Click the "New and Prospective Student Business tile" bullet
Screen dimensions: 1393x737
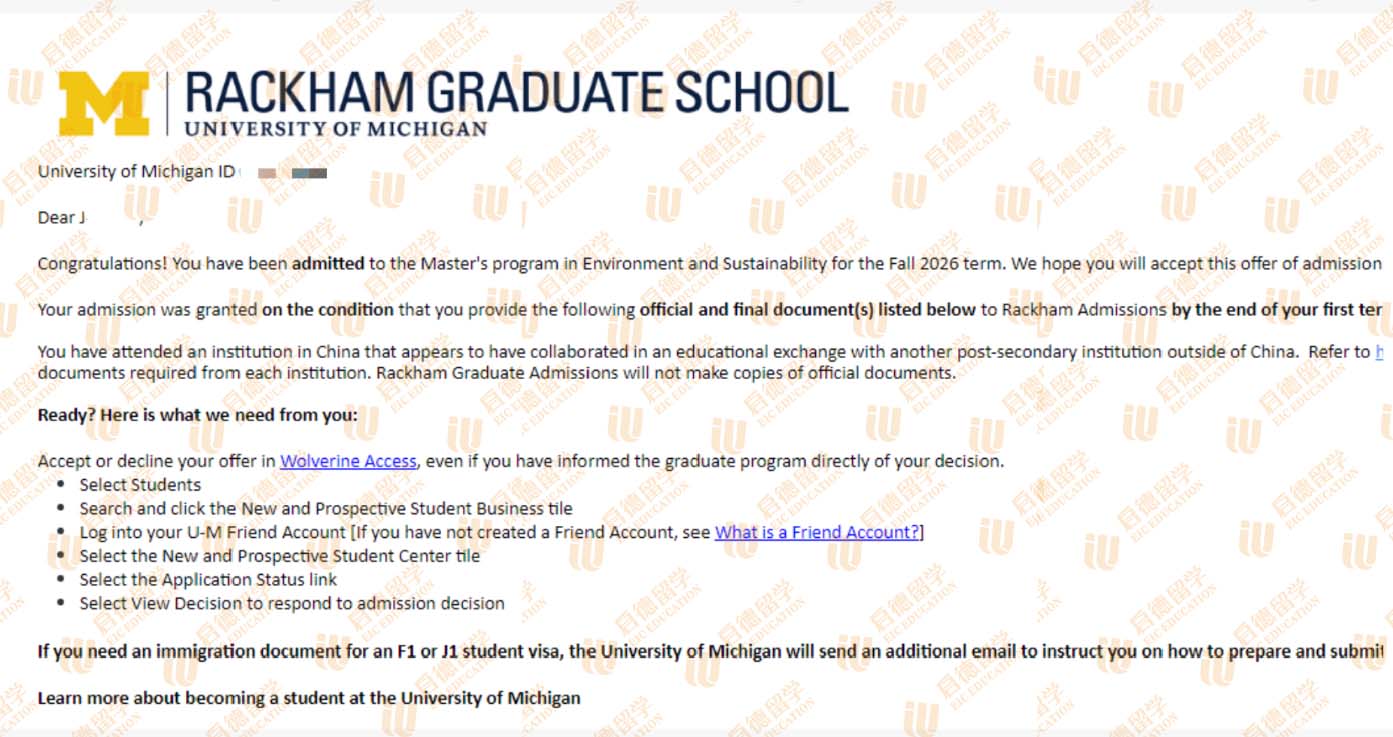326,508
